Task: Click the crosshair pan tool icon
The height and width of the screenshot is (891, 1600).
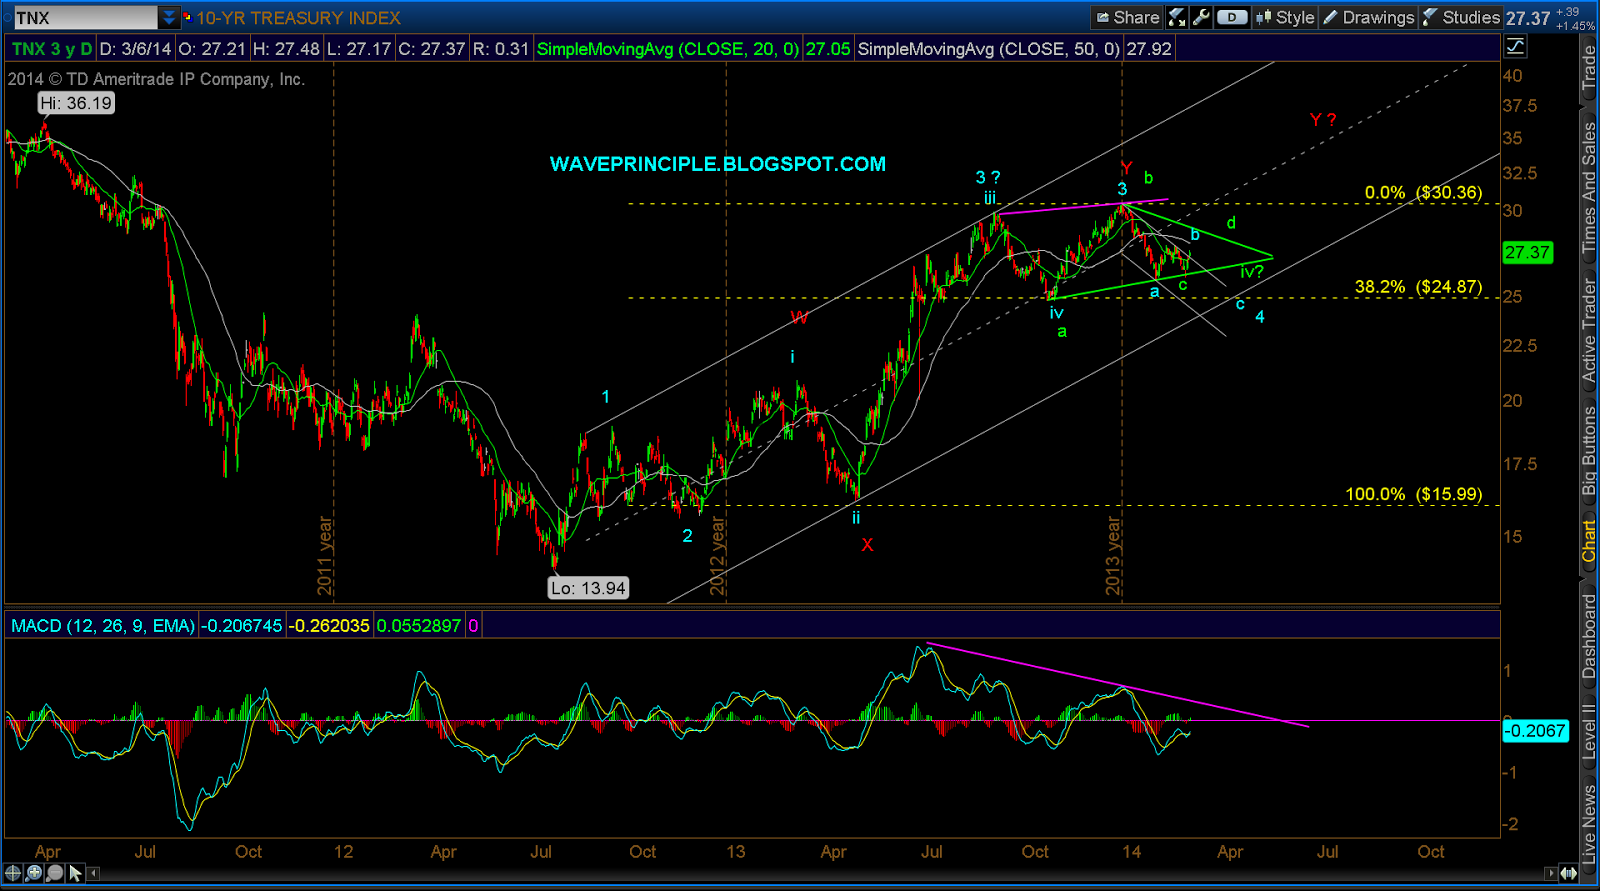Action: point(13,873)
